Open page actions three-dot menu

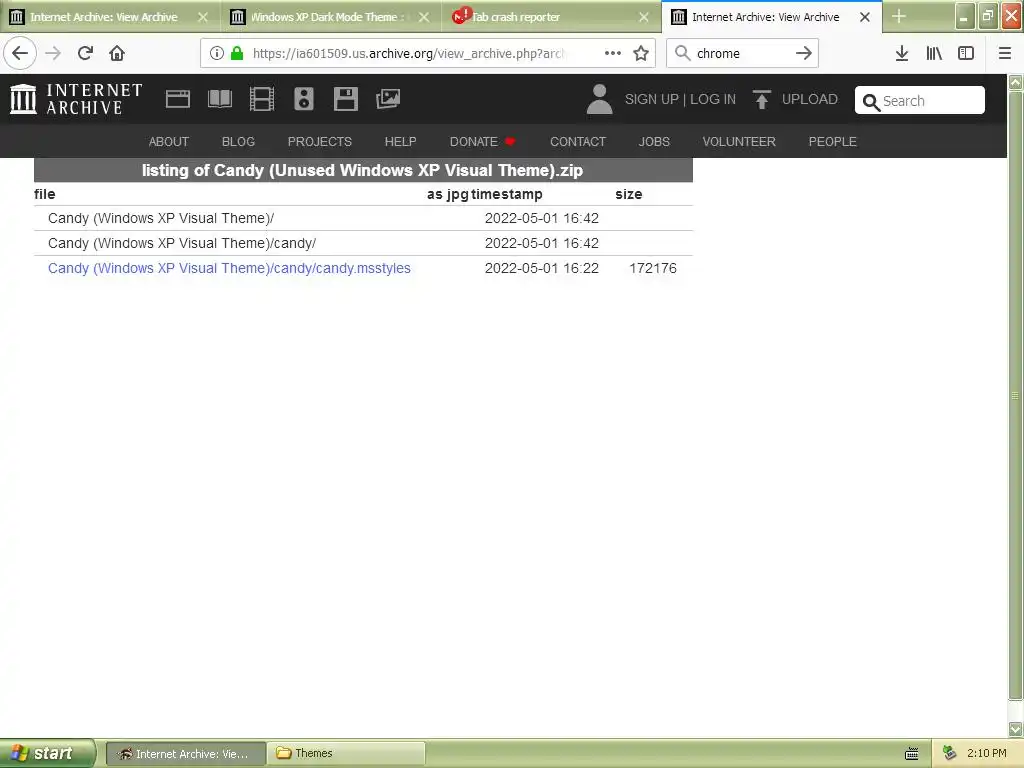coord(613,53)
